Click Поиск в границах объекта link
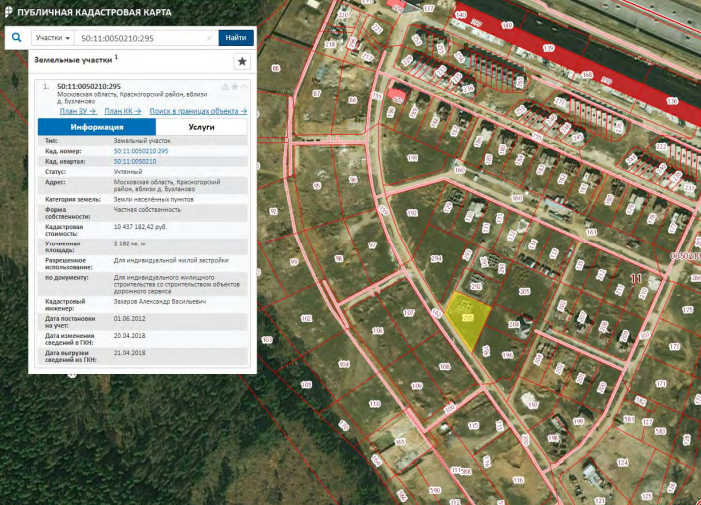The height and width of the screenshot is (505, 701). pos(198,111)
